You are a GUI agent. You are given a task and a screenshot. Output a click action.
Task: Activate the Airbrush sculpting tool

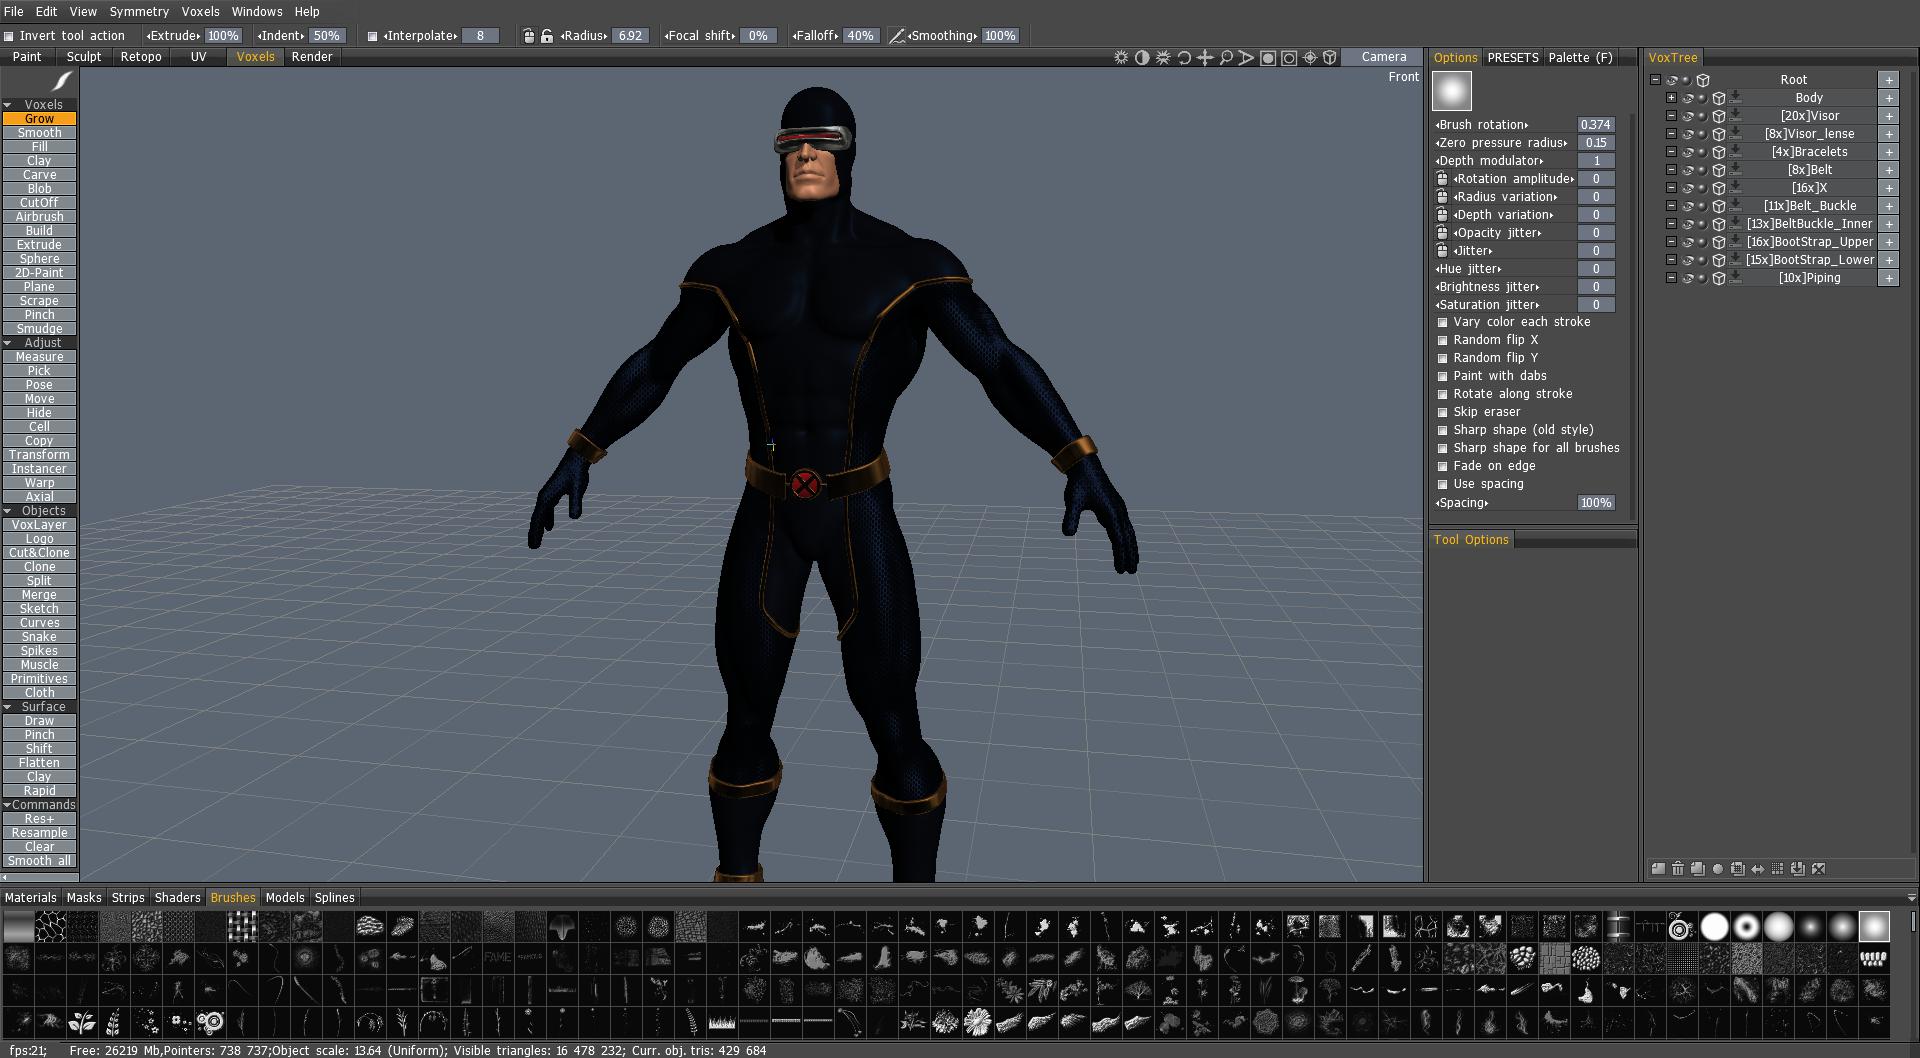tap(39, 216)
